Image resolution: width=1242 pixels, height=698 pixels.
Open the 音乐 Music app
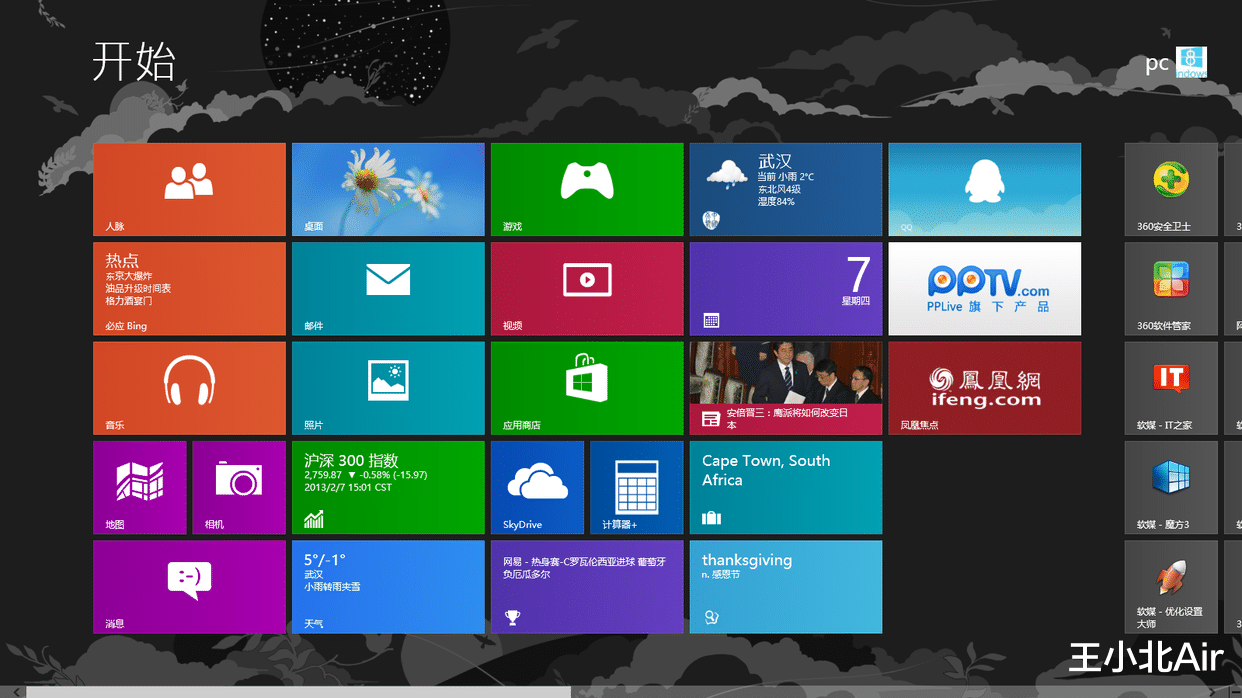189,388
